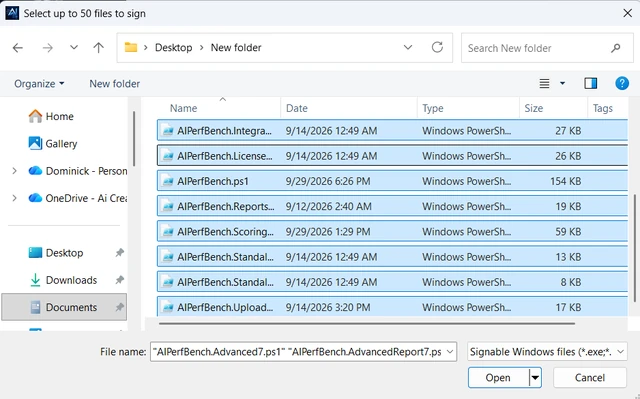
Task: Open Documents in the sidebar
Action: [64, 307]
